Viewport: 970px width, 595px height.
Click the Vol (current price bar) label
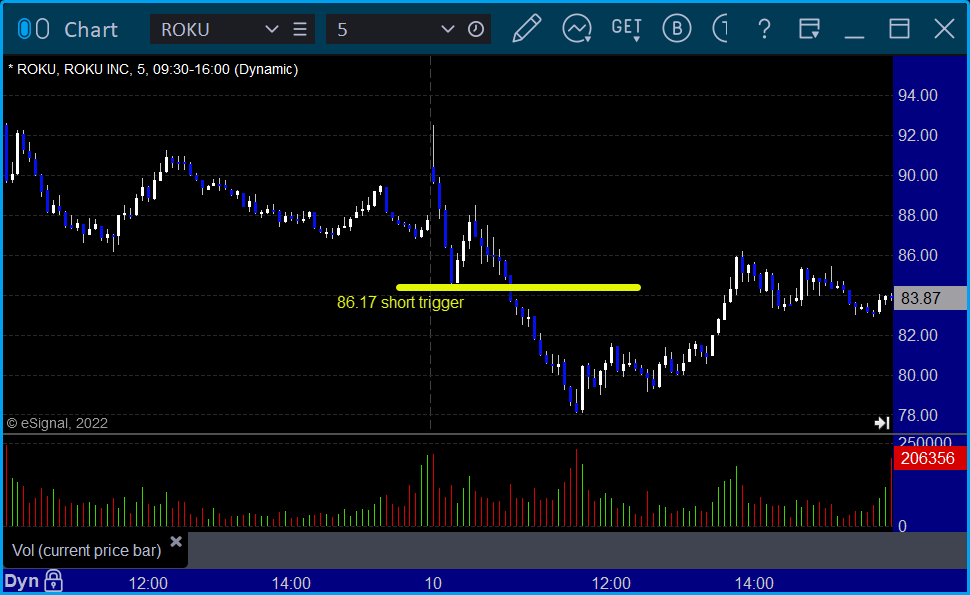(87, 550)
